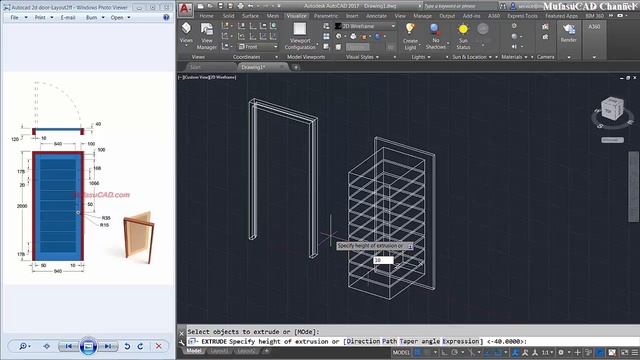The image size is (640, 360).
Task: Click the Actual size icon in Photo Viewer
Action: (47, 346)
